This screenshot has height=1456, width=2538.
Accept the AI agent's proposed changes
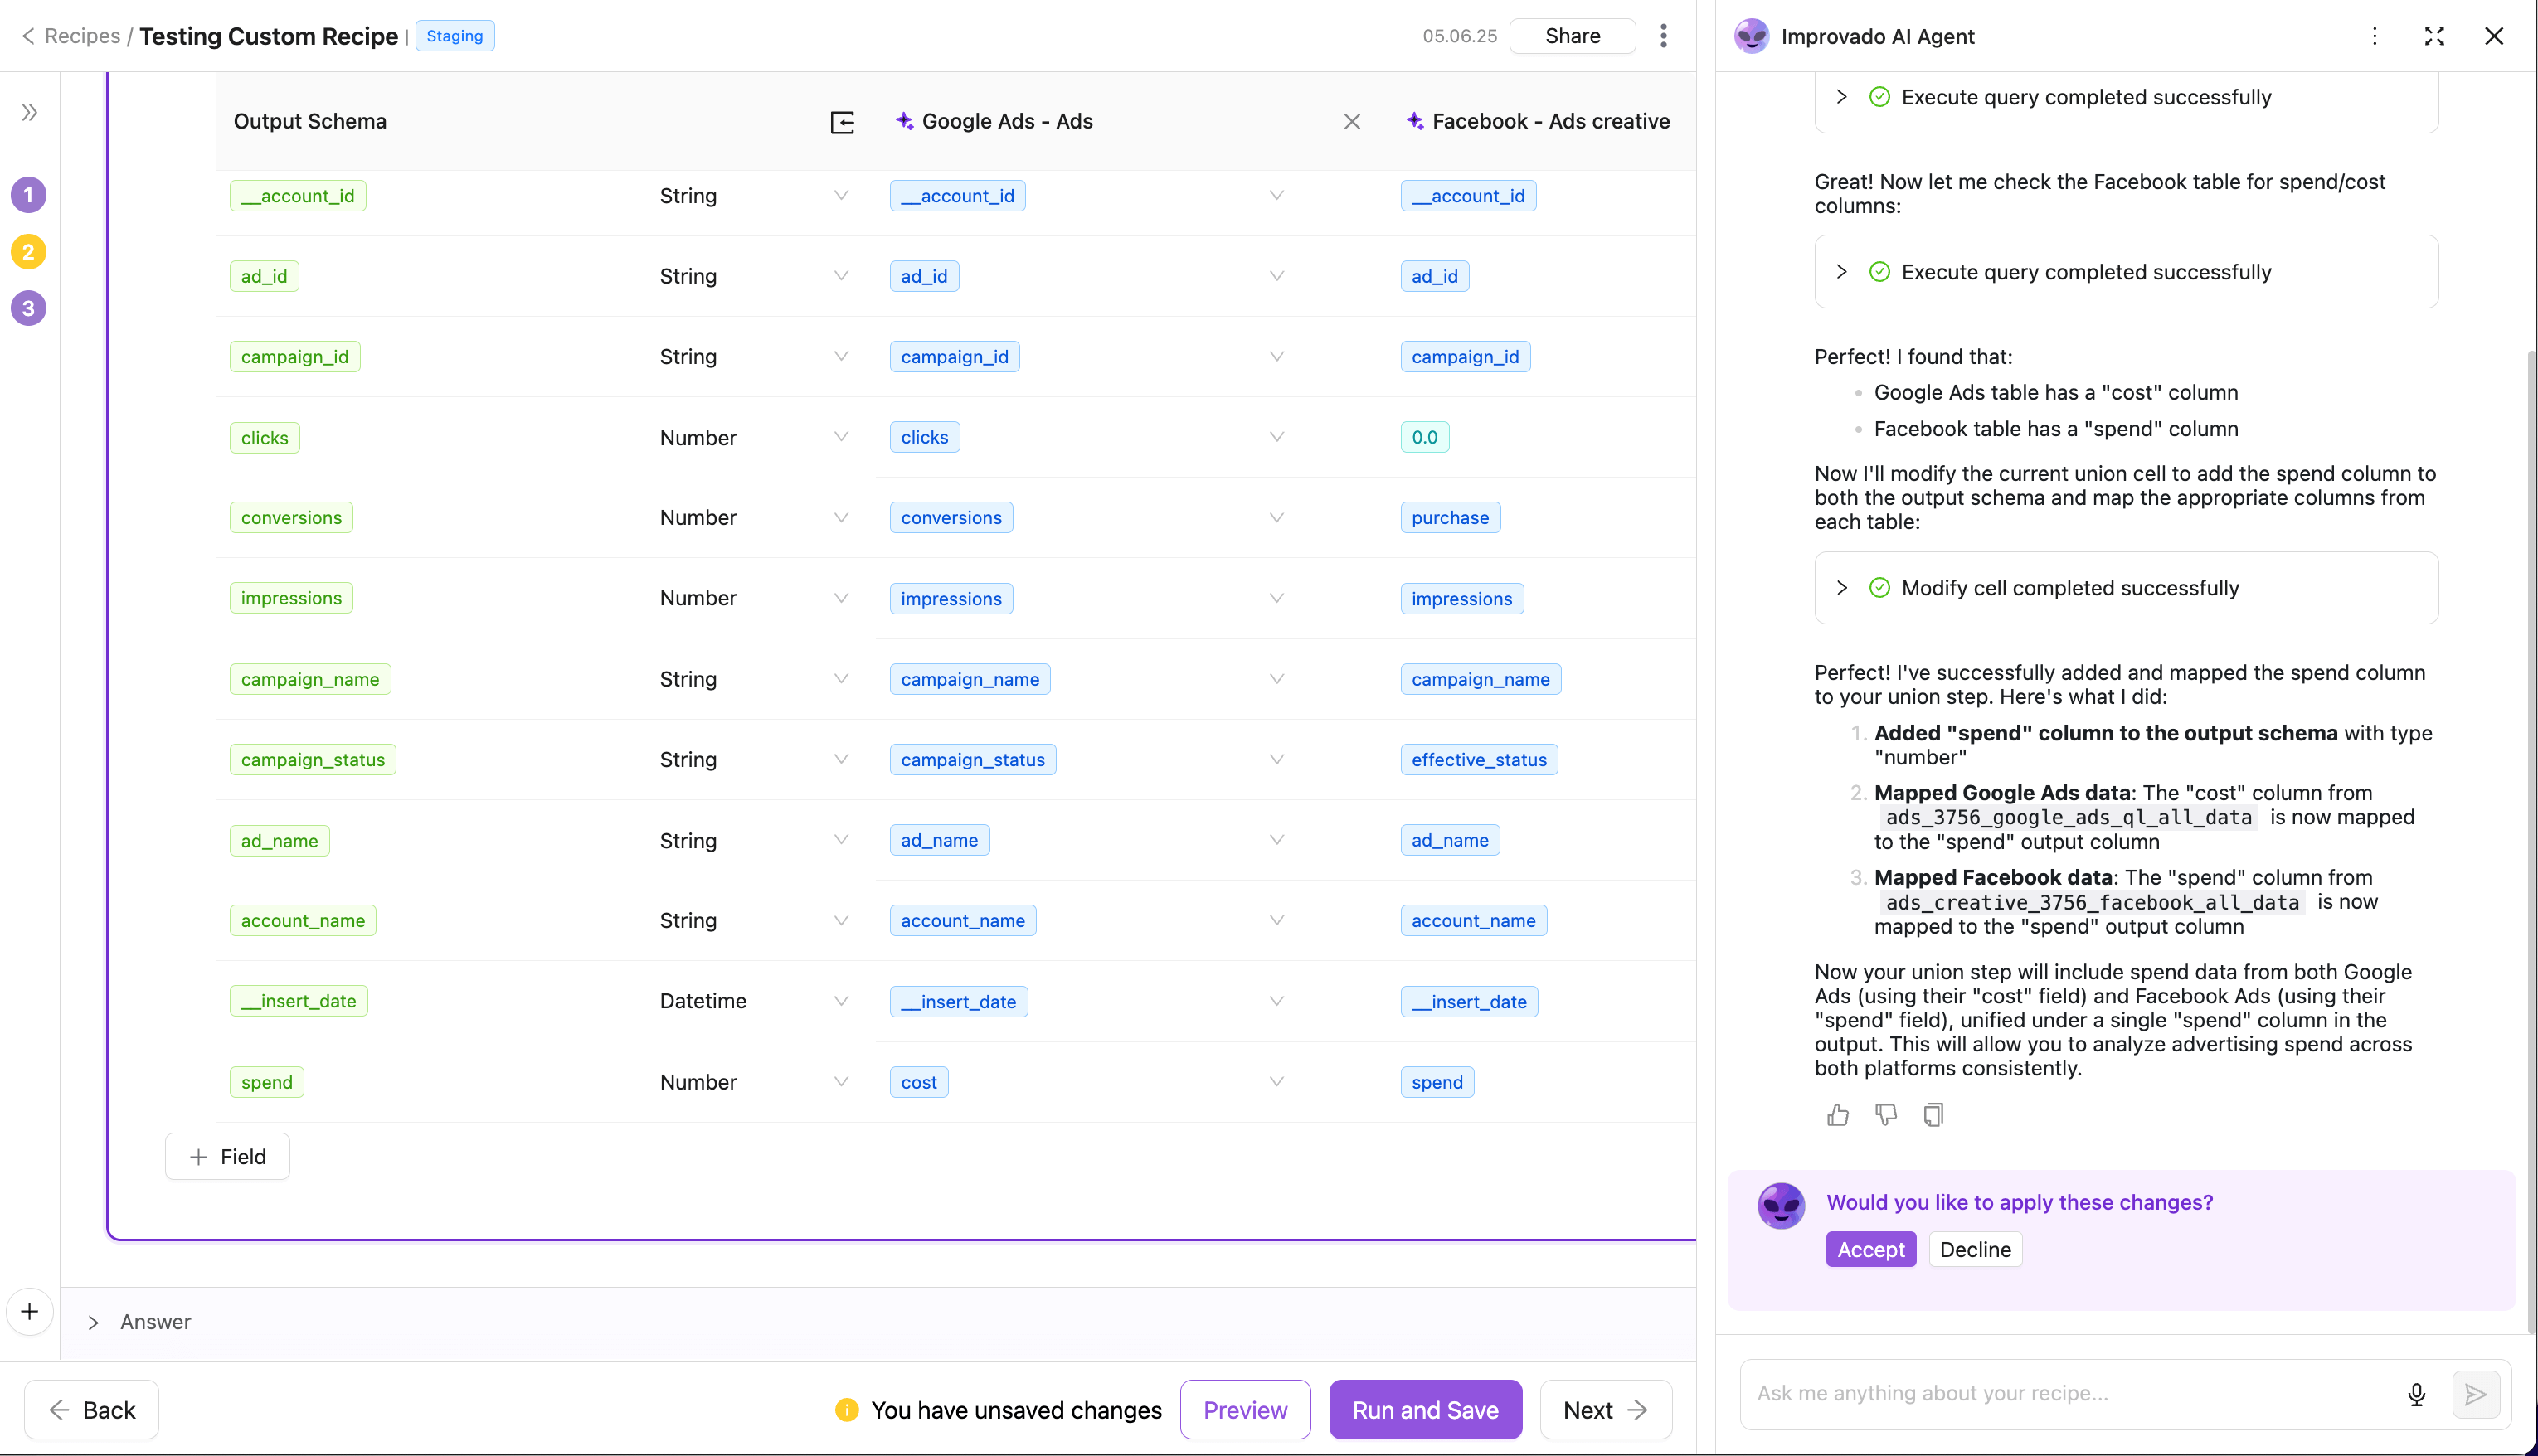pos(1870,1250)
